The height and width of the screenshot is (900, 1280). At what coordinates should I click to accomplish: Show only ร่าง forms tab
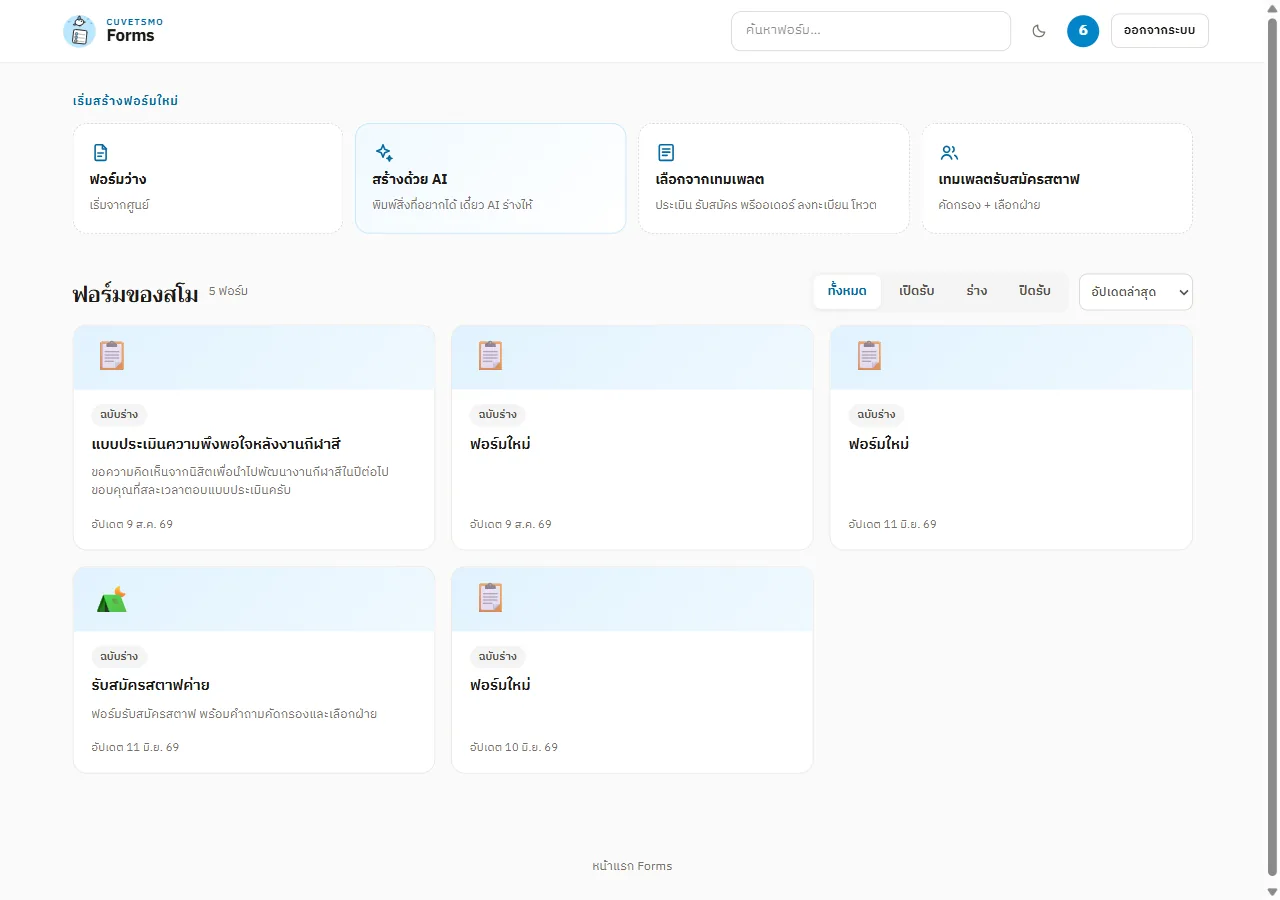tap(977, 291)
